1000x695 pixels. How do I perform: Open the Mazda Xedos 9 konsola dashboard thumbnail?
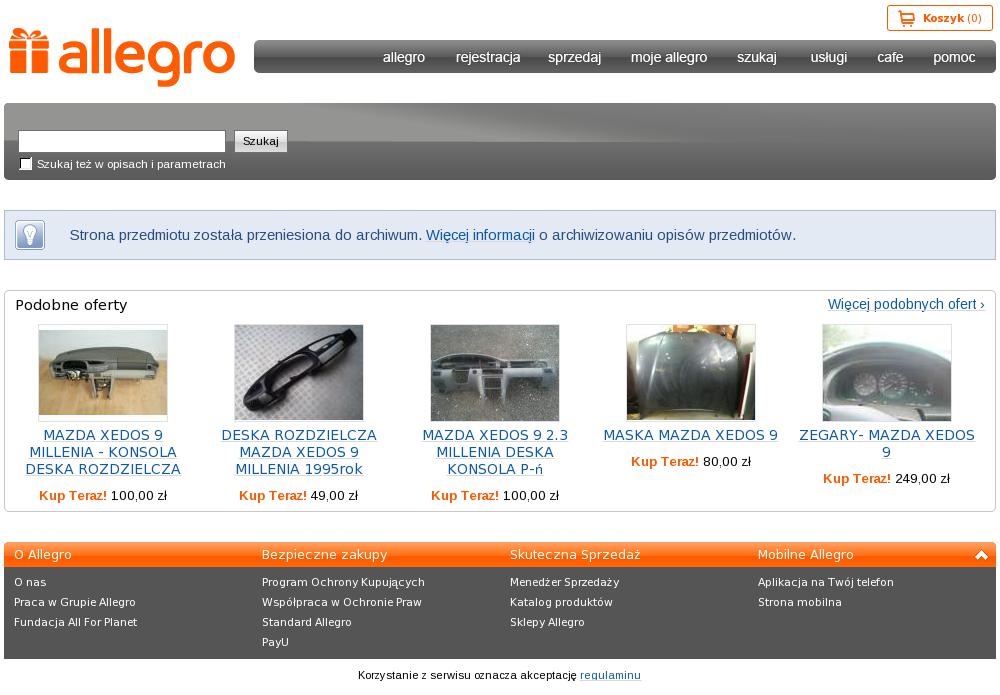point(103,372)
